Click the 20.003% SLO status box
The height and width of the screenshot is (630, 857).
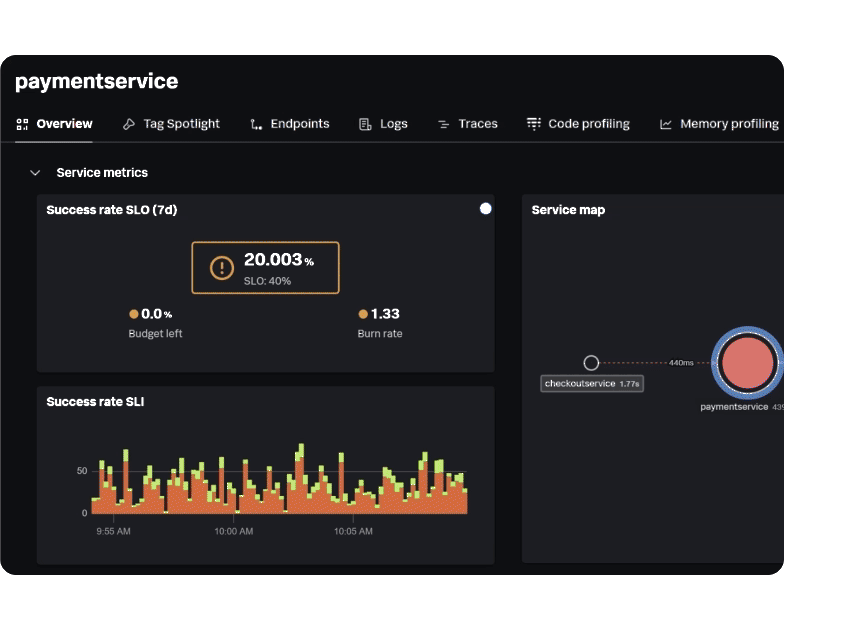(265, 268)
